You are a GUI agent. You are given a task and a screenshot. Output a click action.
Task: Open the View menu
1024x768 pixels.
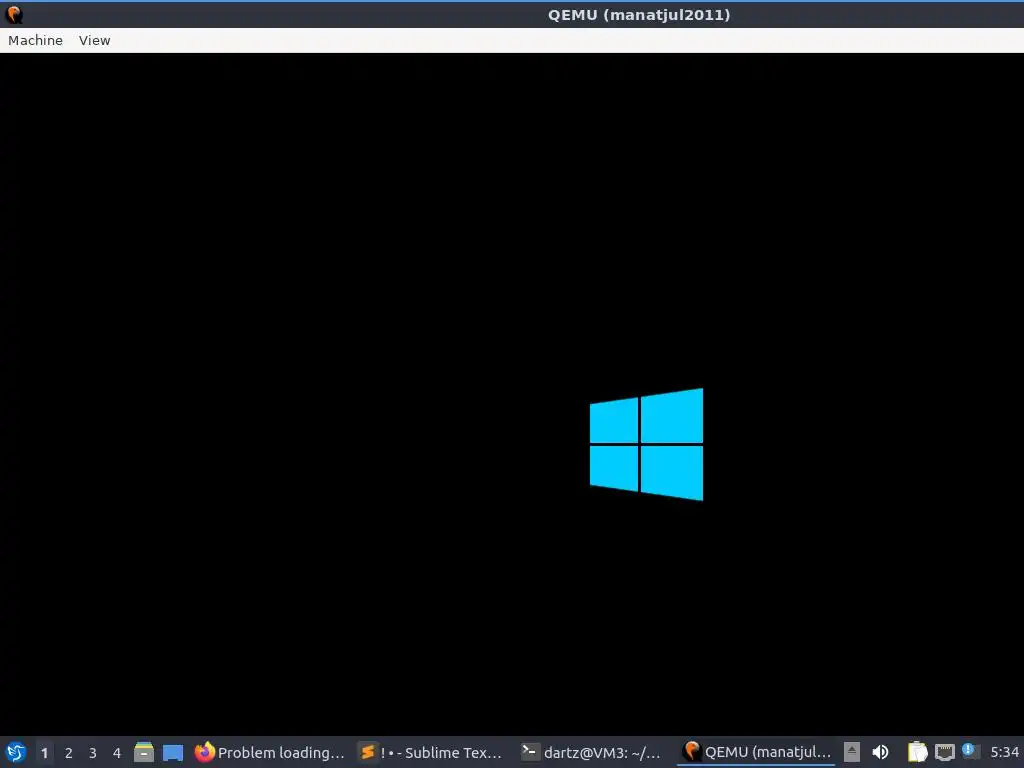(95, 40)
